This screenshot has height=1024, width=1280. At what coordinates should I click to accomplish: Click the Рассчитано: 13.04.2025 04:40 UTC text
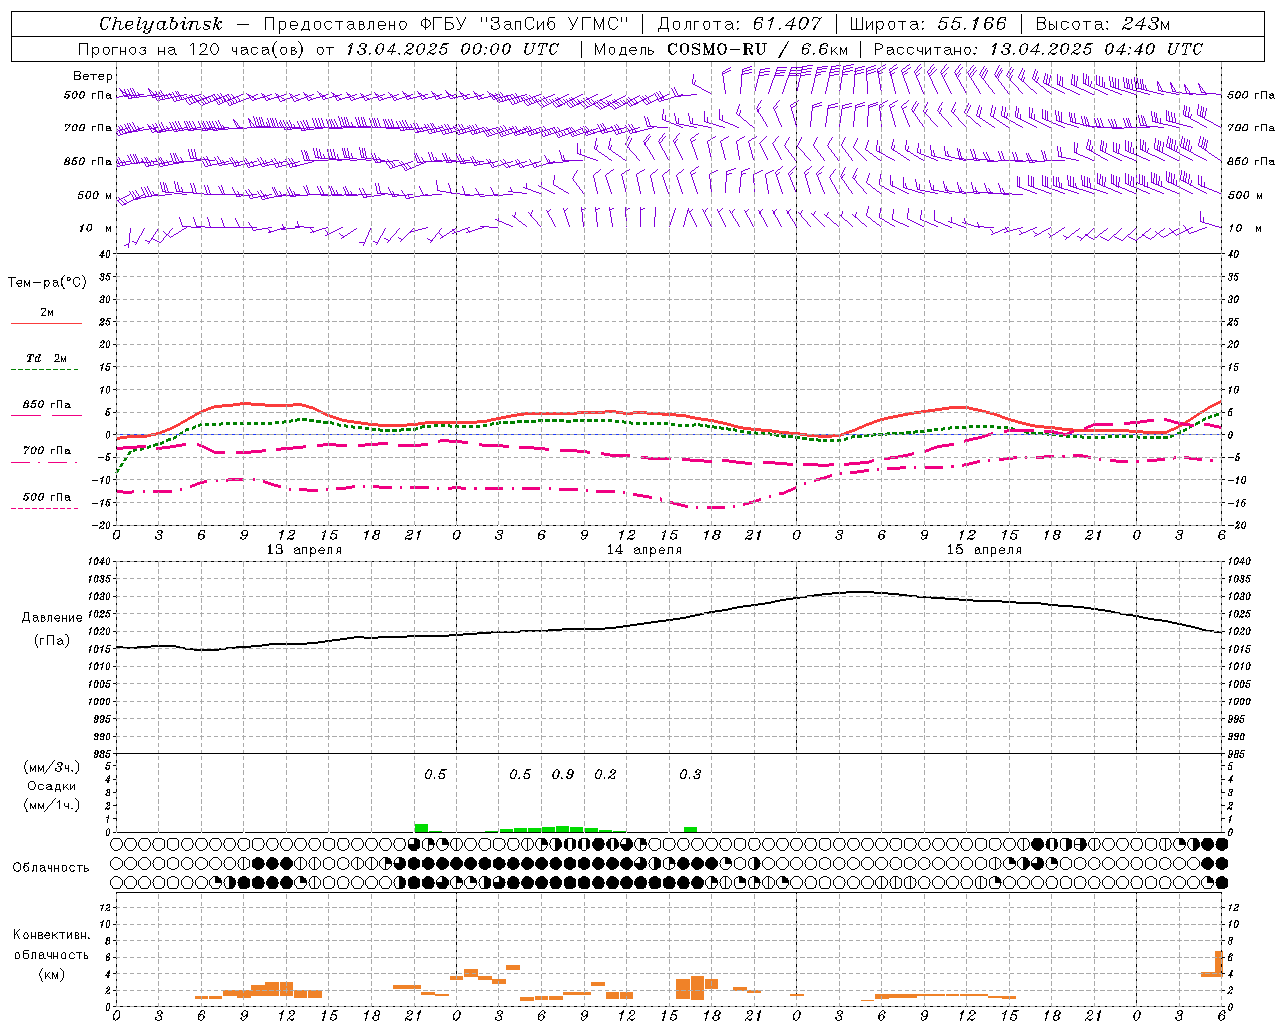coord(1039,49)
